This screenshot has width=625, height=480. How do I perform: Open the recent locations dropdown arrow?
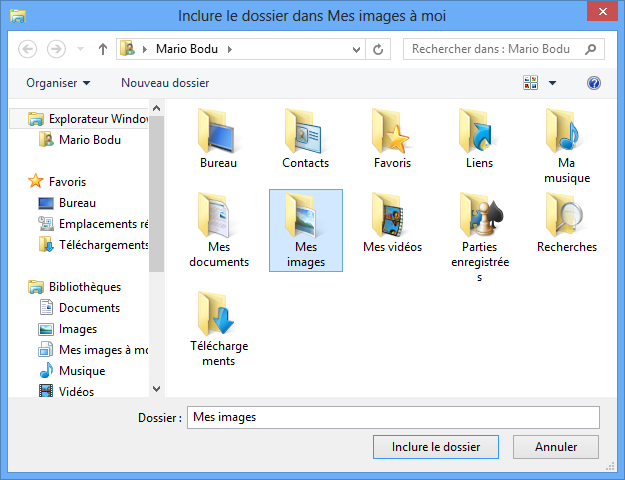tap(81, 49)
